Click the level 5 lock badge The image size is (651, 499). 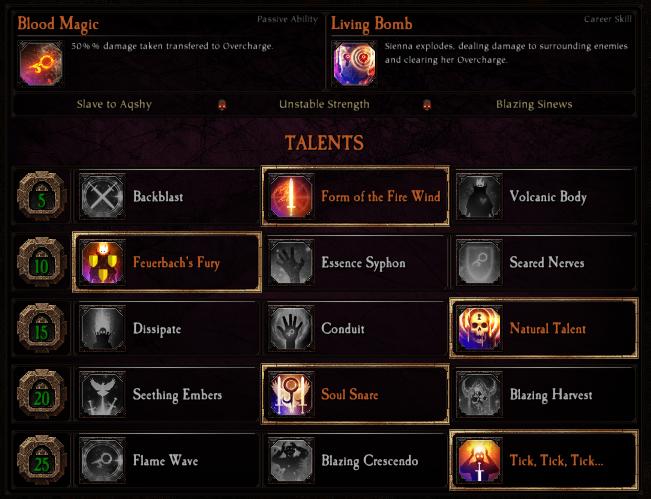pyautogui.click(x=41, y=196)
